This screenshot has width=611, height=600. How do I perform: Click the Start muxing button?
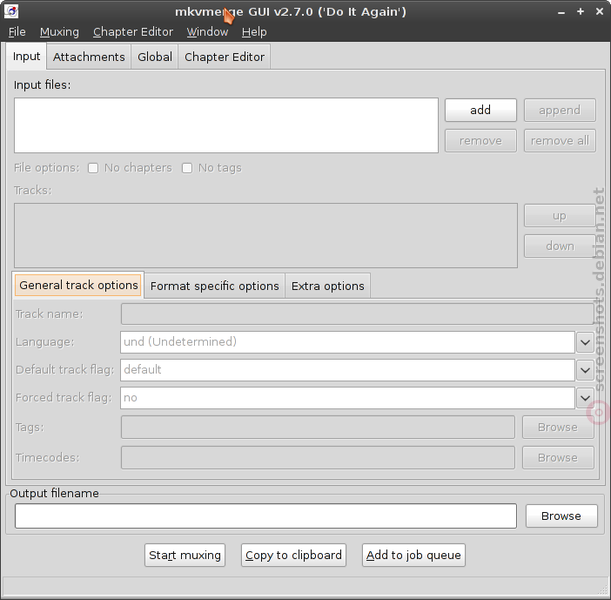coord(185,555)
